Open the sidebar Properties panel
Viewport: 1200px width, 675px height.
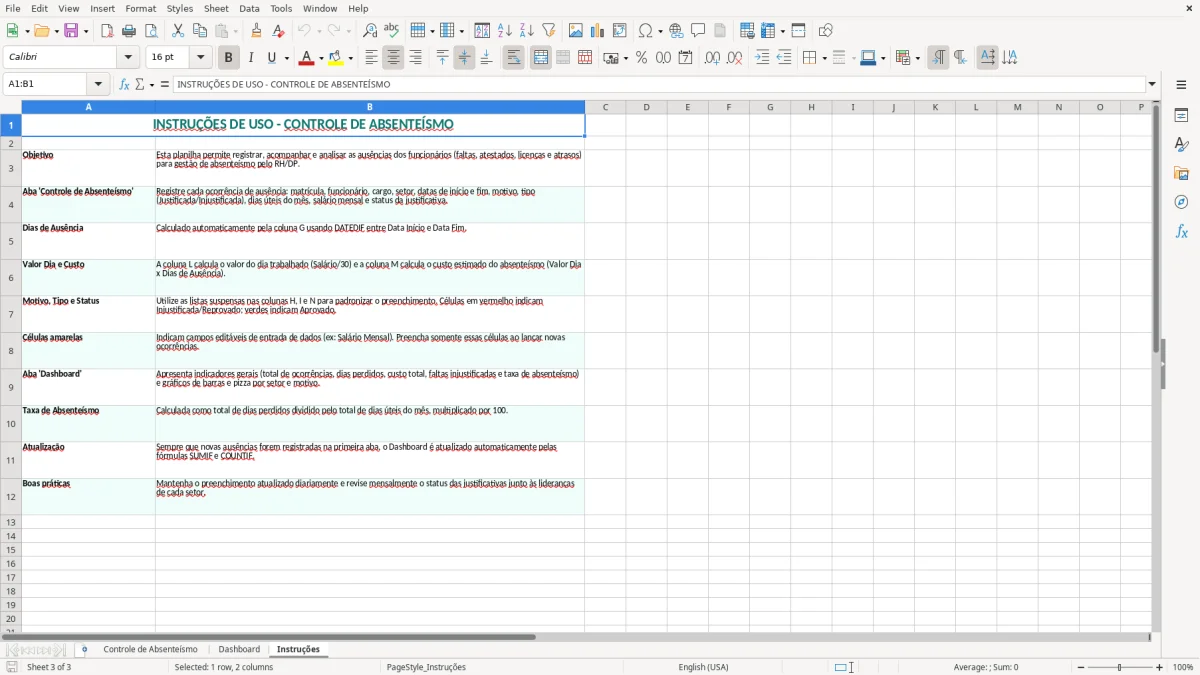(1181, 116)
